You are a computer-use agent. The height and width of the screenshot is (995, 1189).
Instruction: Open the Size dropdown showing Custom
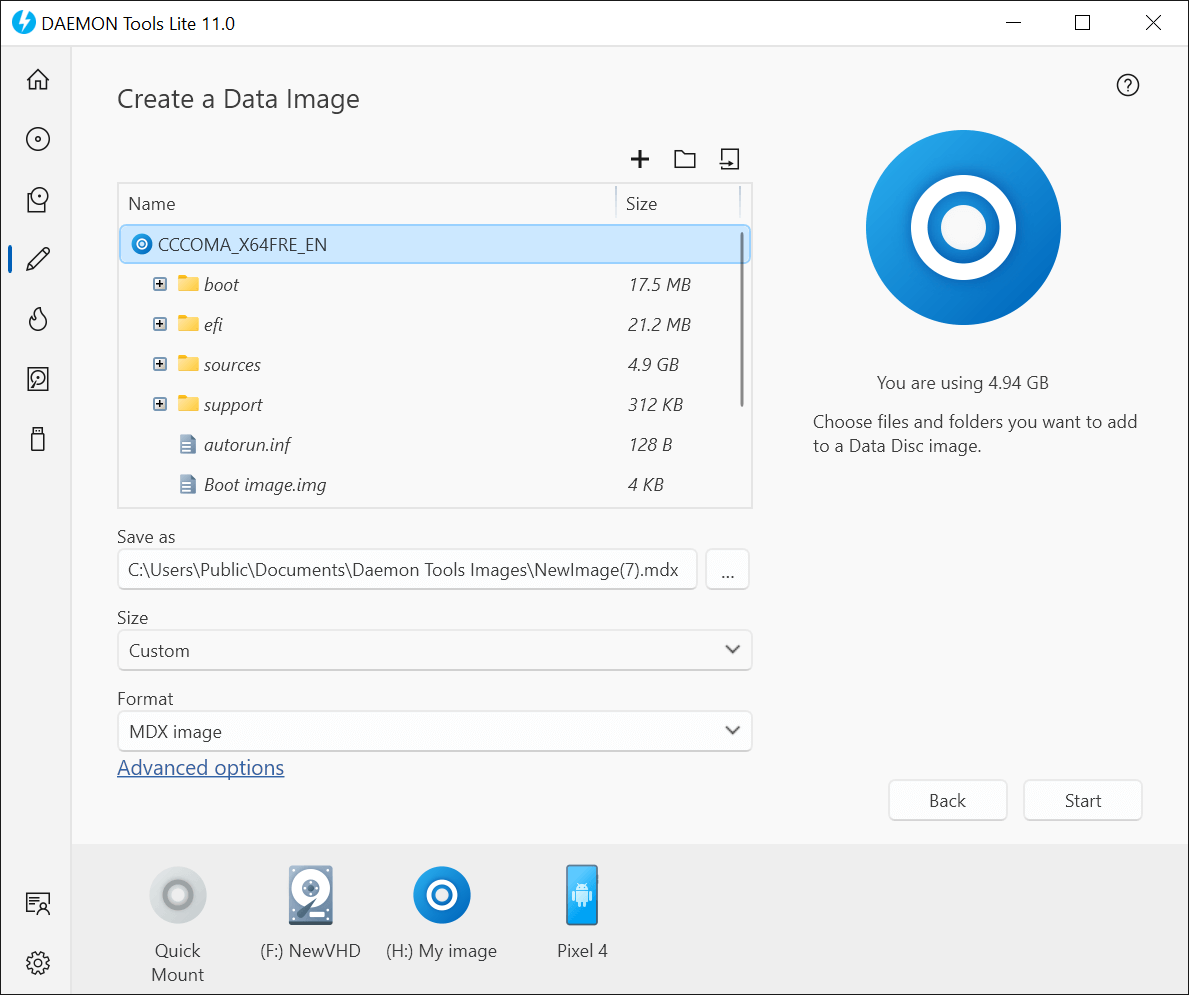pyautogui.click(x=434, y=650)
